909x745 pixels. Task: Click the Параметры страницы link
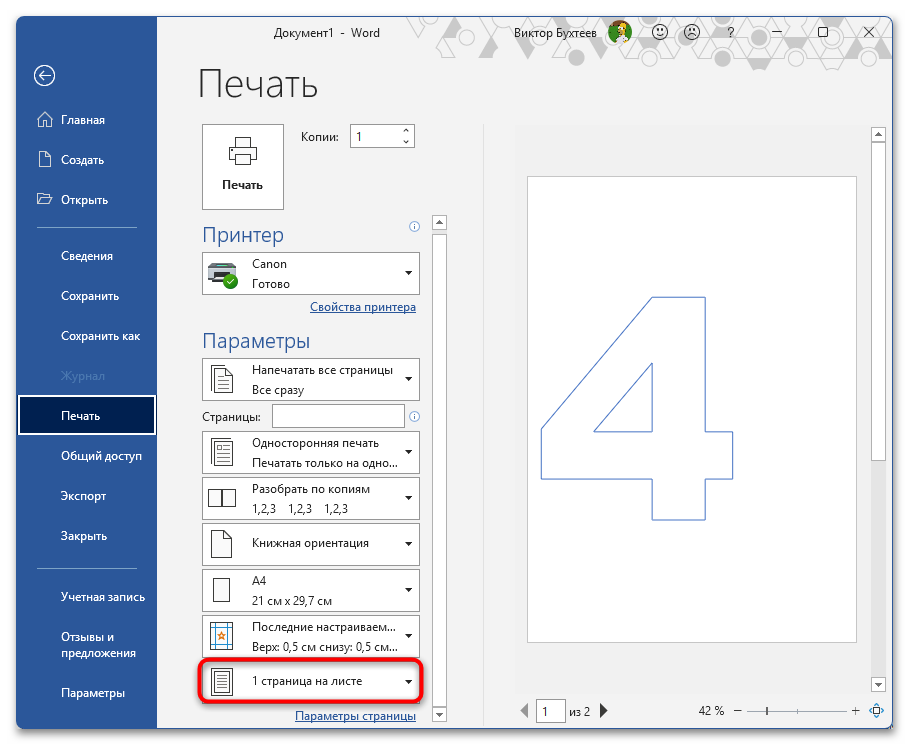[355, 715]
